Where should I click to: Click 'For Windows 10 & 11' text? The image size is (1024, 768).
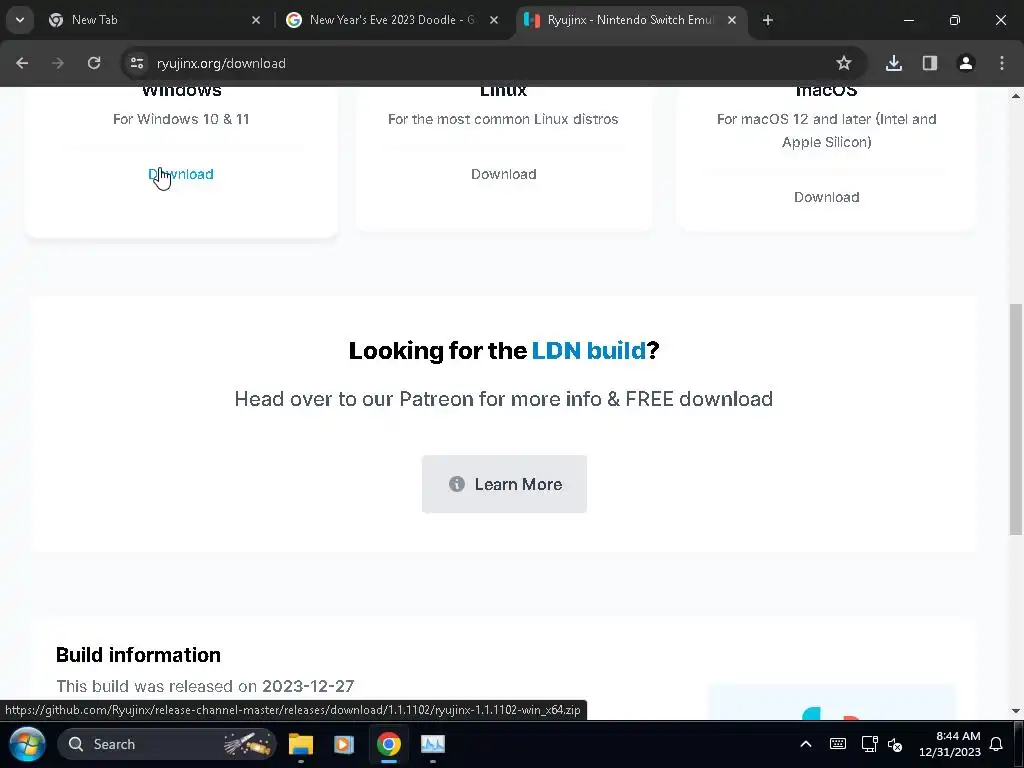pos(182,119)
